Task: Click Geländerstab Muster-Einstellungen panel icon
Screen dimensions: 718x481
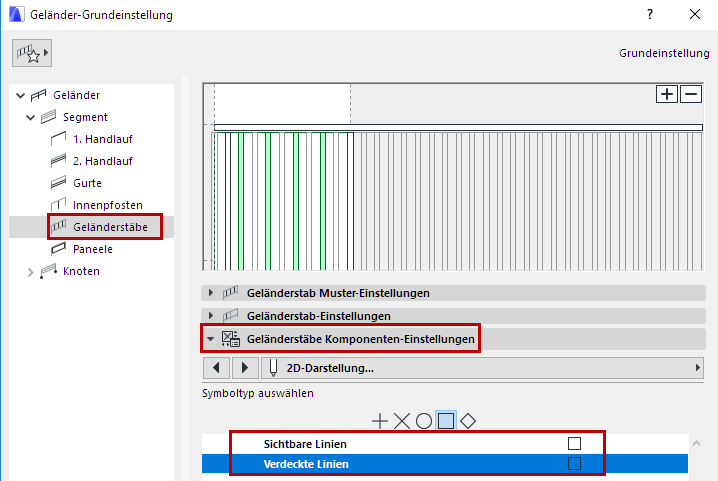Action: pyautogui.click(x=230, y=293)
